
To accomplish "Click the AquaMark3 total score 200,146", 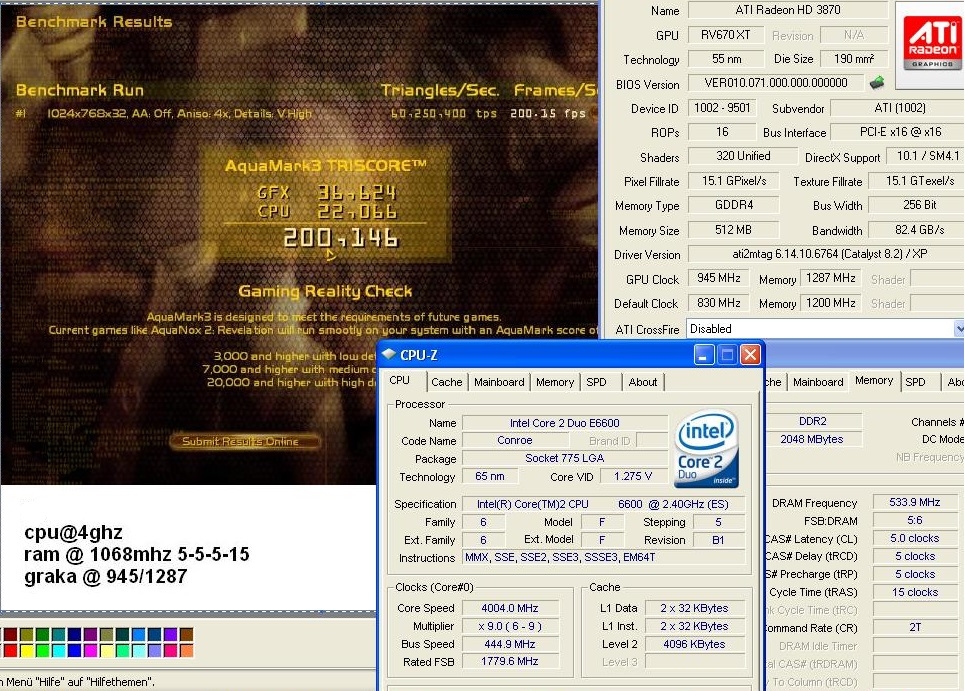I will (340, 238).
